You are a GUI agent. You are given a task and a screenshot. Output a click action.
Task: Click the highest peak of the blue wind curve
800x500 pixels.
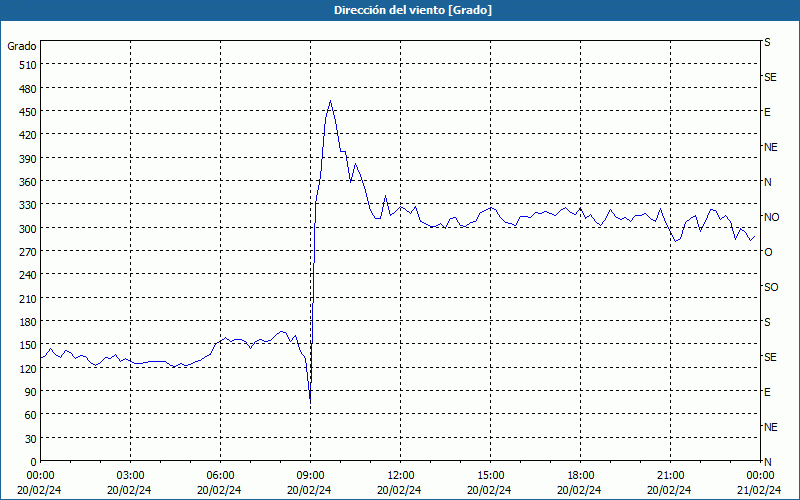pyautogui.click(x=331, y=101)
